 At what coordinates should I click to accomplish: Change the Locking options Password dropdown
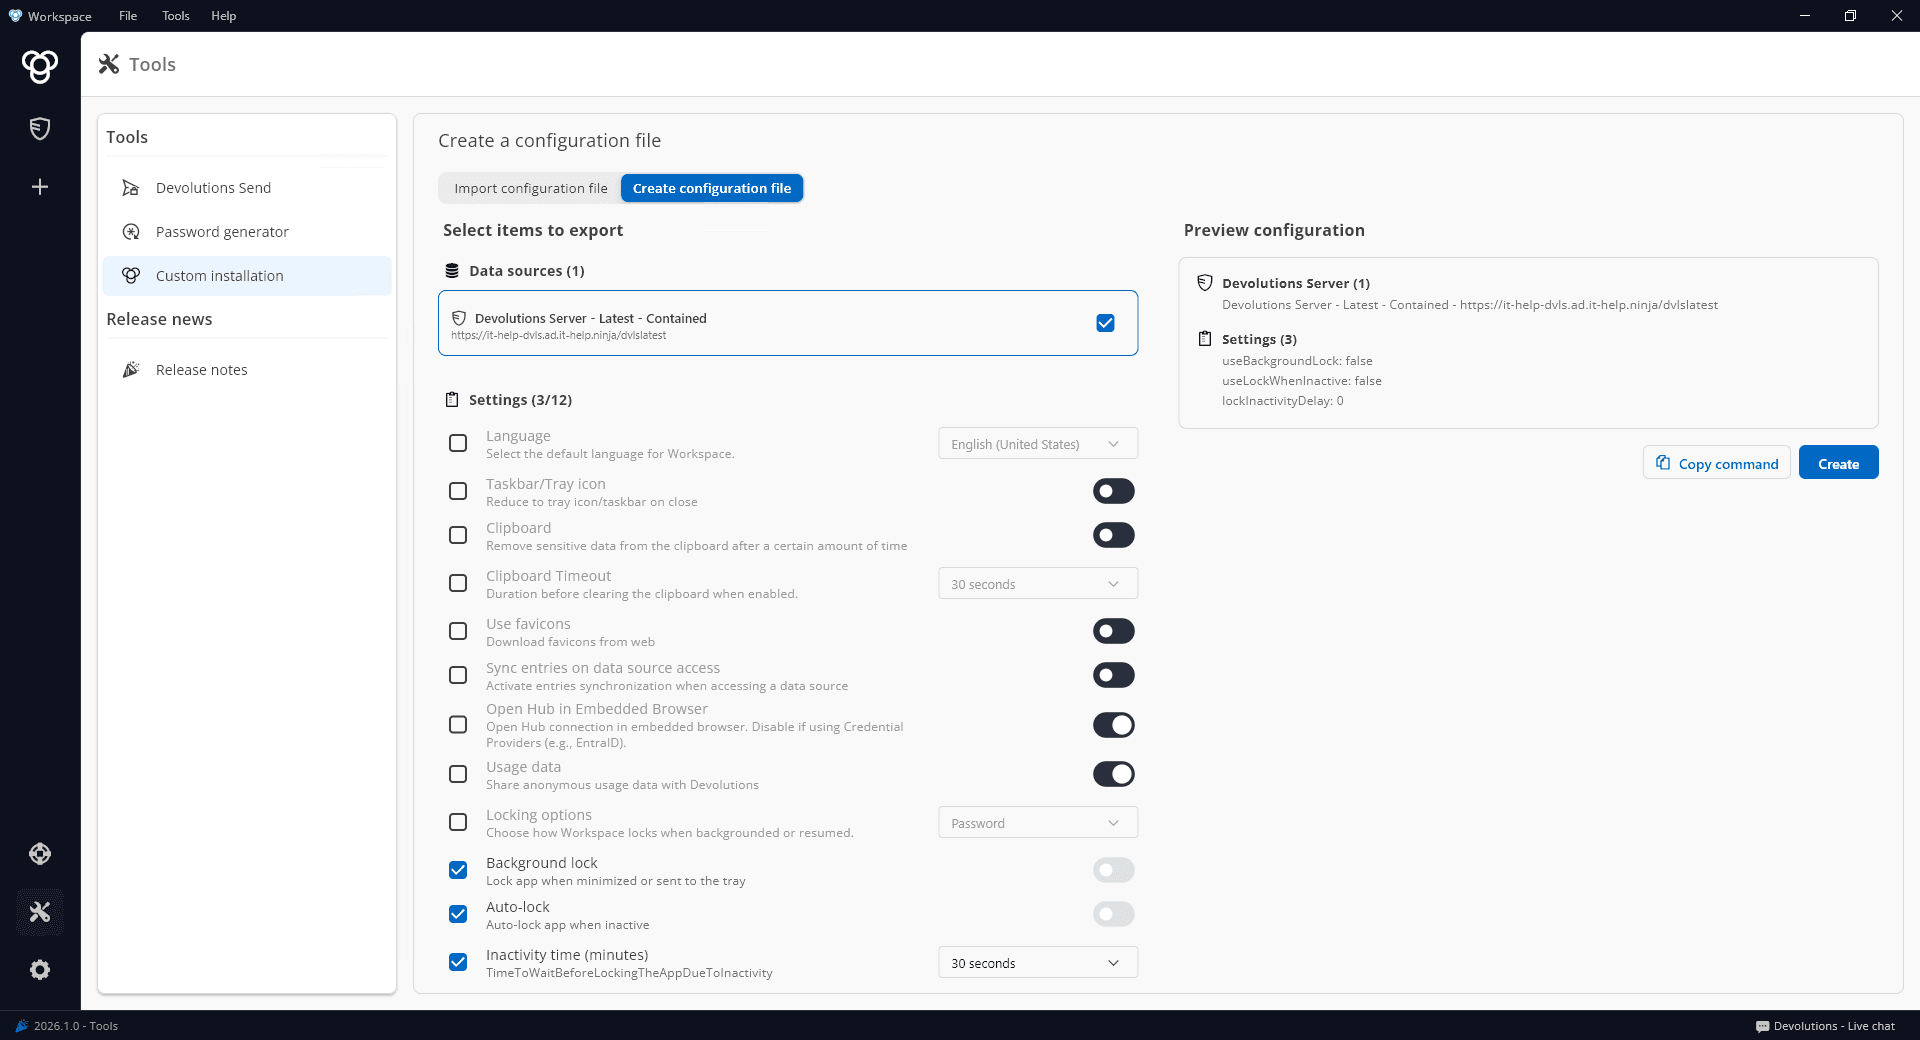click(x=1037, y=822)
